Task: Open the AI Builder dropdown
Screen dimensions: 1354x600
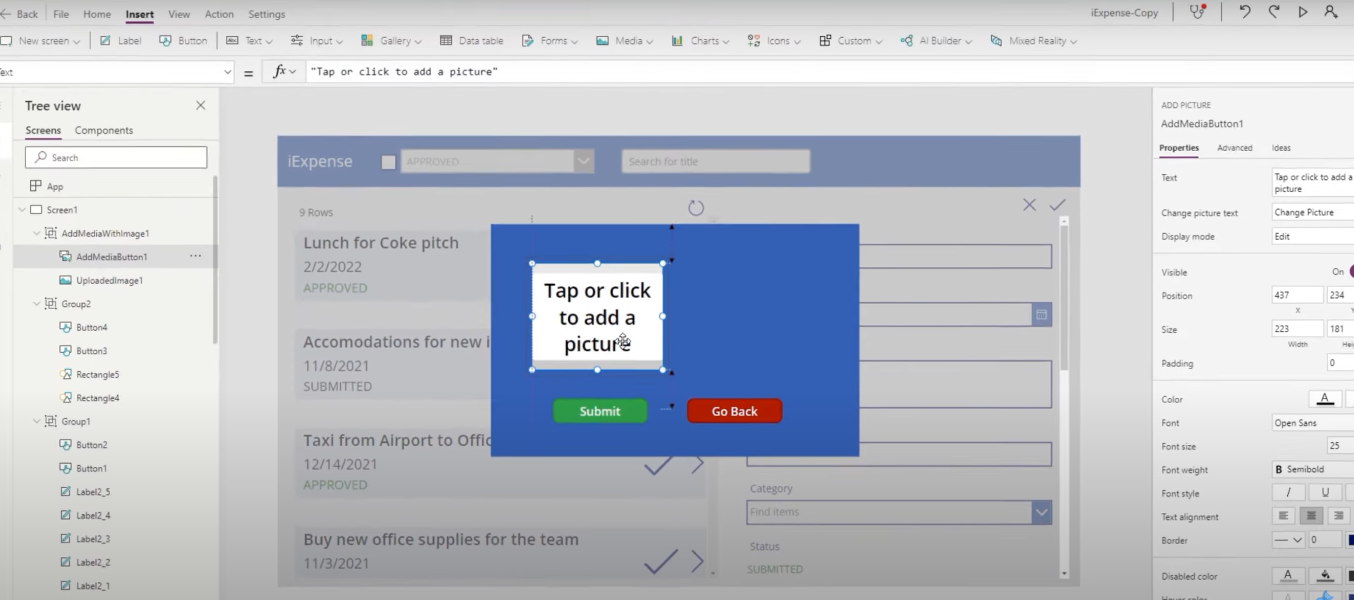Action: pos(937,41)
